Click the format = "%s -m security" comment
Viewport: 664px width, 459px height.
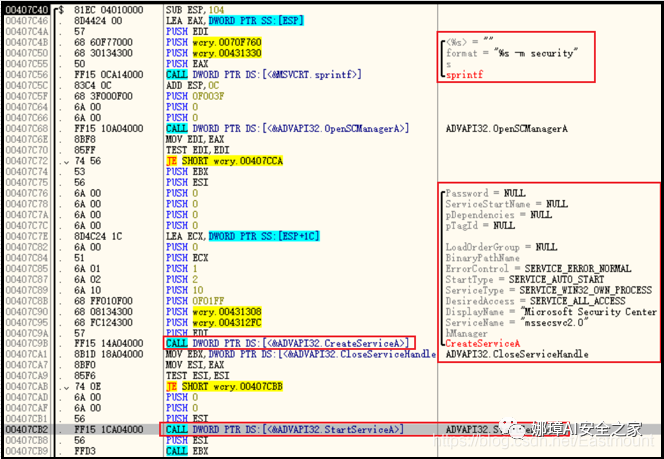pyautogui.click(x=512, y=53)
